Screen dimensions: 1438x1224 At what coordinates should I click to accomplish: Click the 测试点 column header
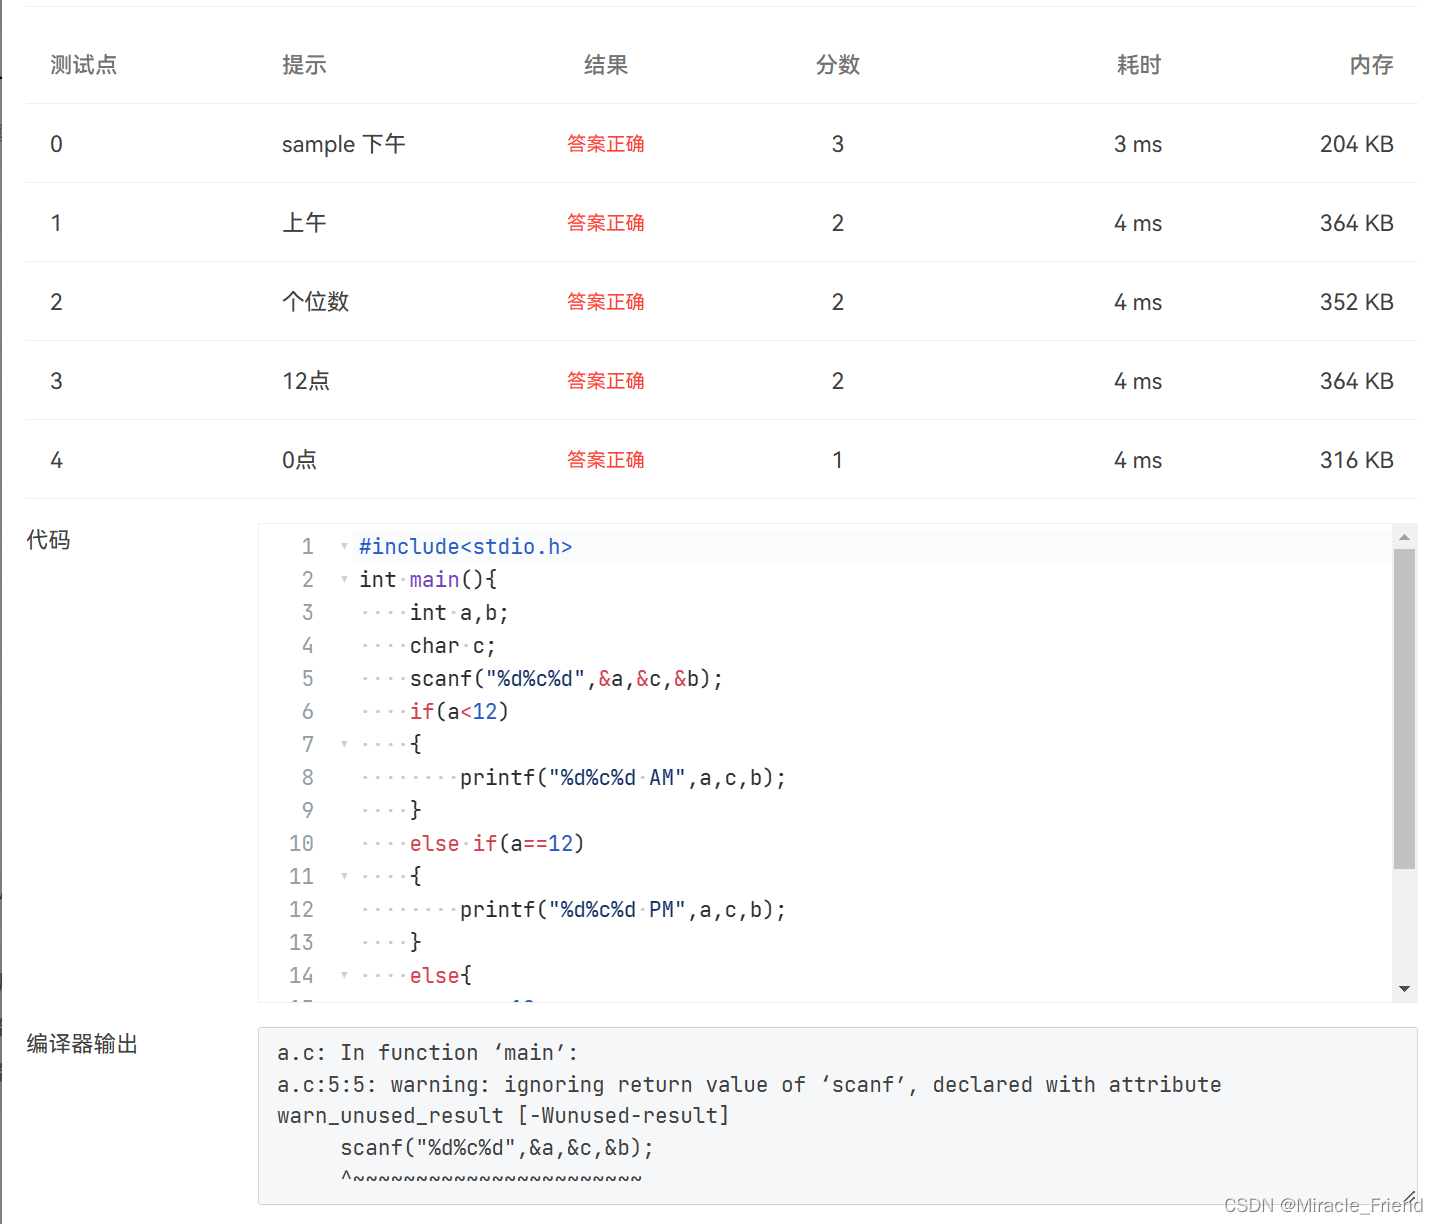(83, 64)
